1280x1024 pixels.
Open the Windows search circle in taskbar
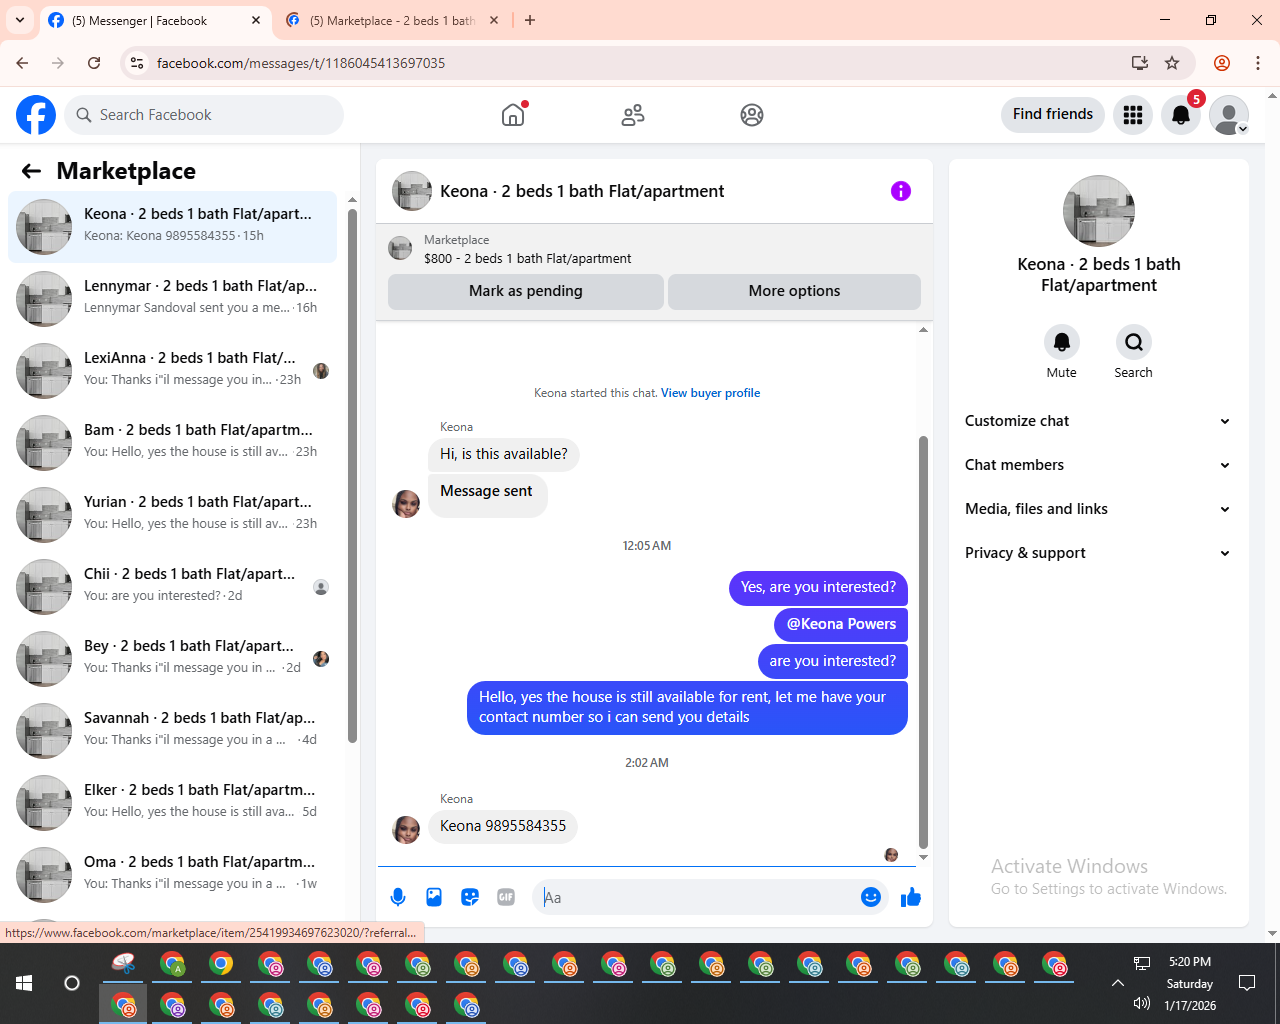[72, 983]
